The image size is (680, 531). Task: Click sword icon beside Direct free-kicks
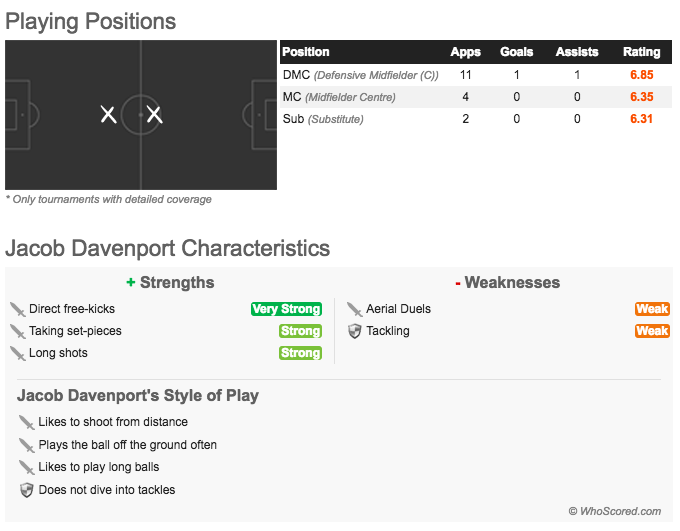click(18, 309)
